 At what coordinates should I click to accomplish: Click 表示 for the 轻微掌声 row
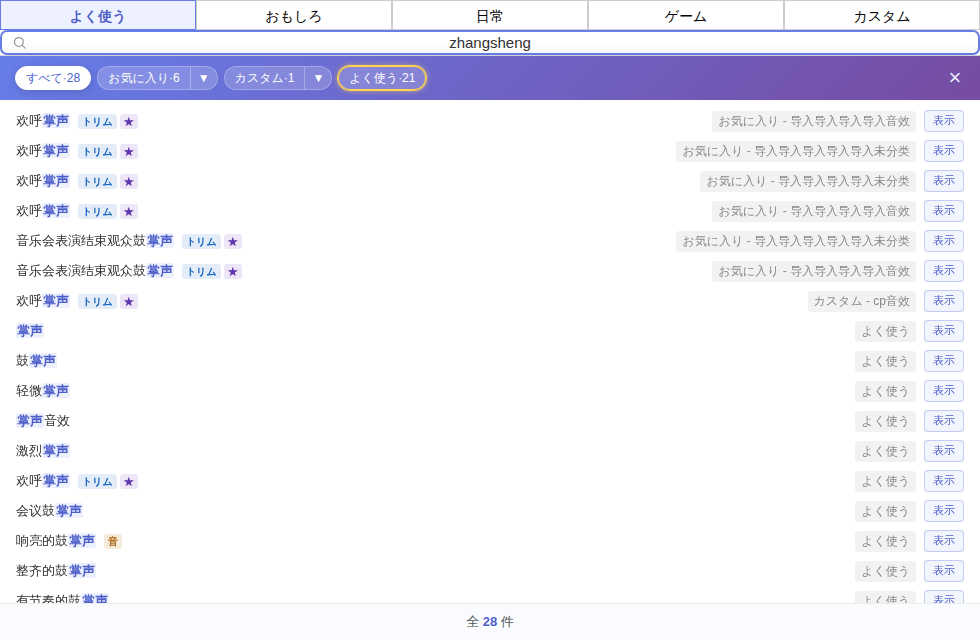pyautogui.click(x=944, y=391)
